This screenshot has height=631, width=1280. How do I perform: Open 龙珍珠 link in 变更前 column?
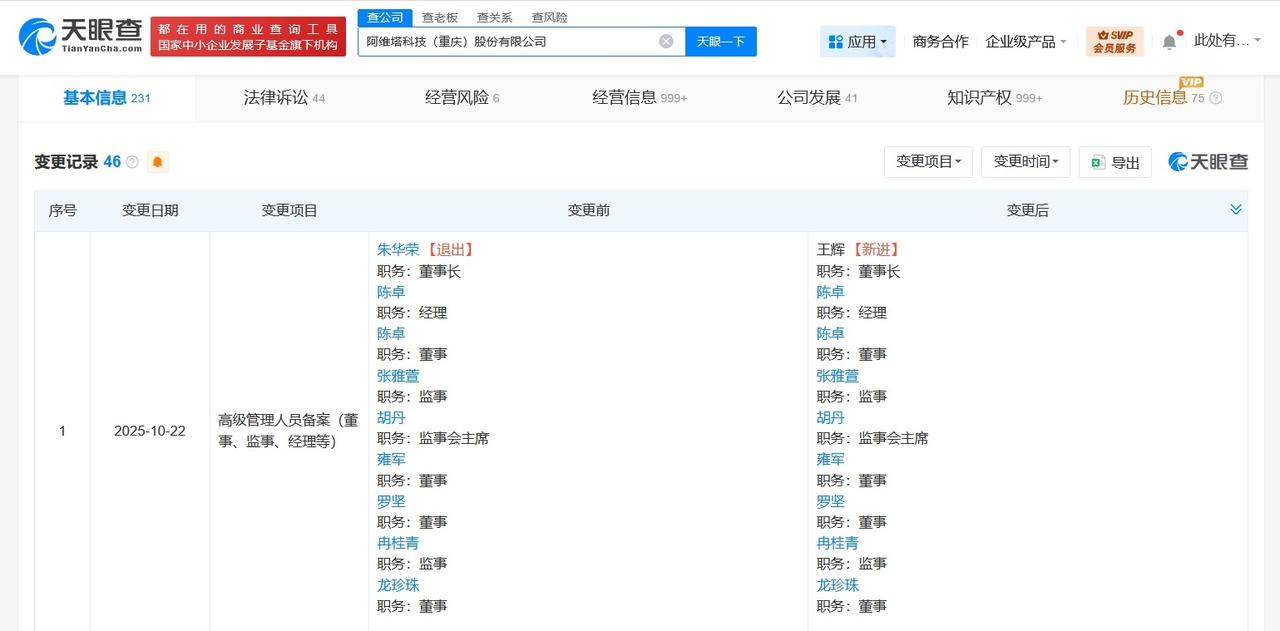pos(398,585)
